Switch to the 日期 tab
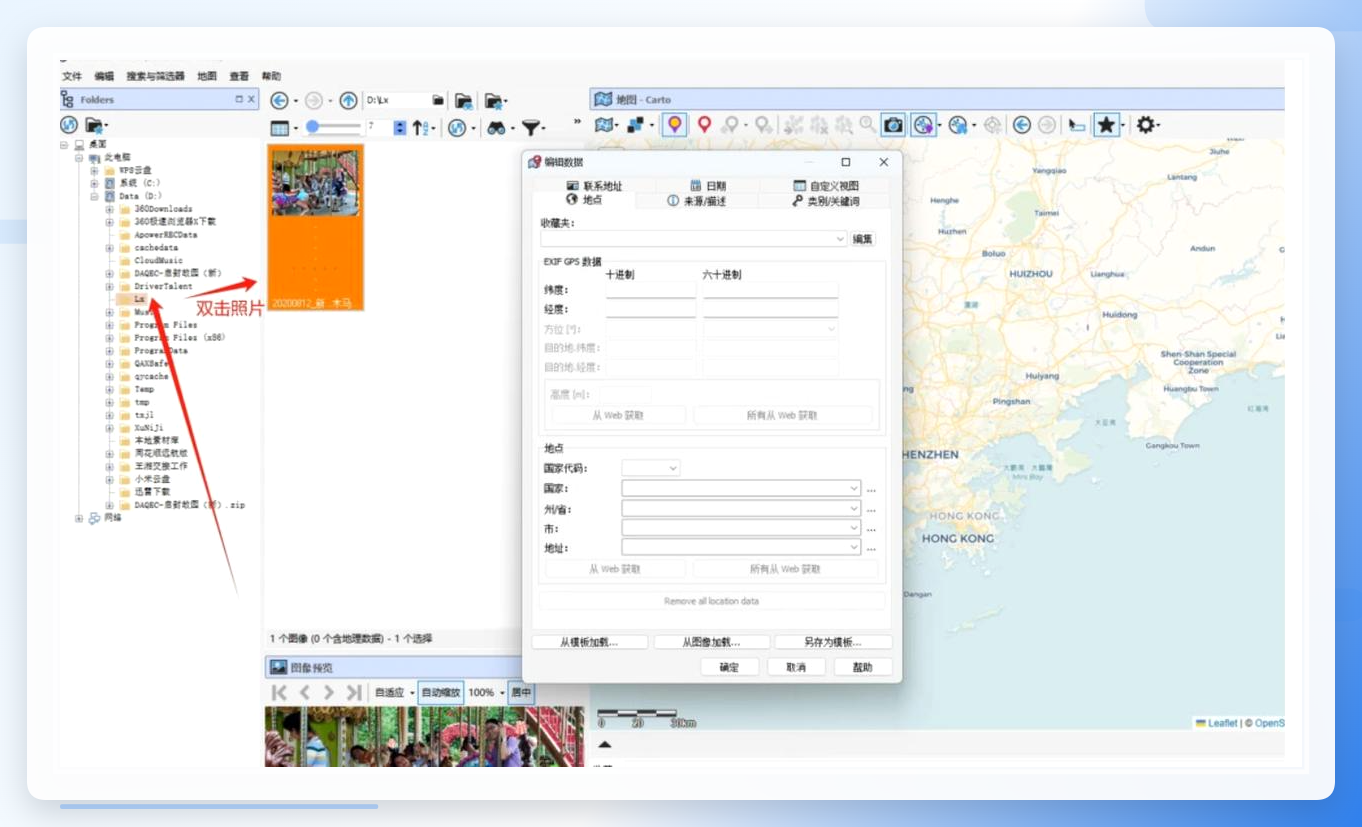 tap(708, 186)
